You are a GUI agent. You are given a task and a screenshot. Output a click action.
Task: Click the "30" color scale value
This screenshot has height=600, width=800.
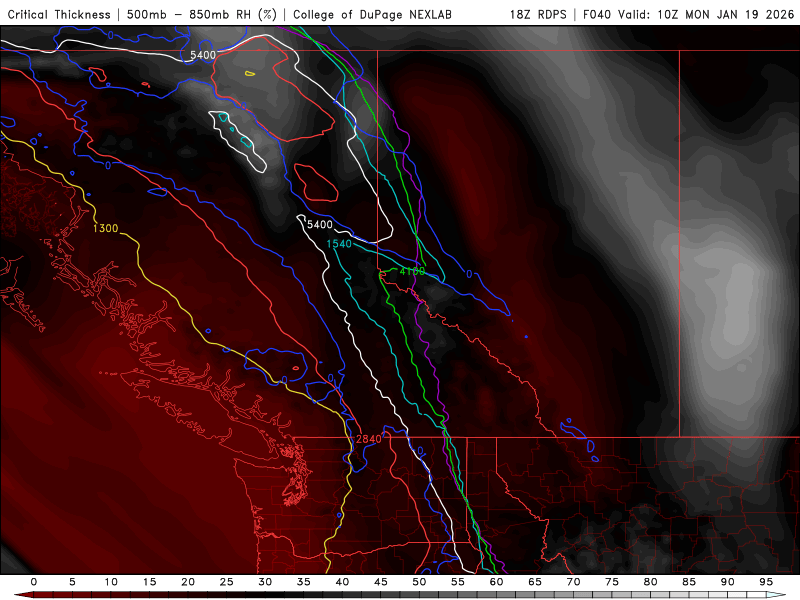tap(265, 582)
